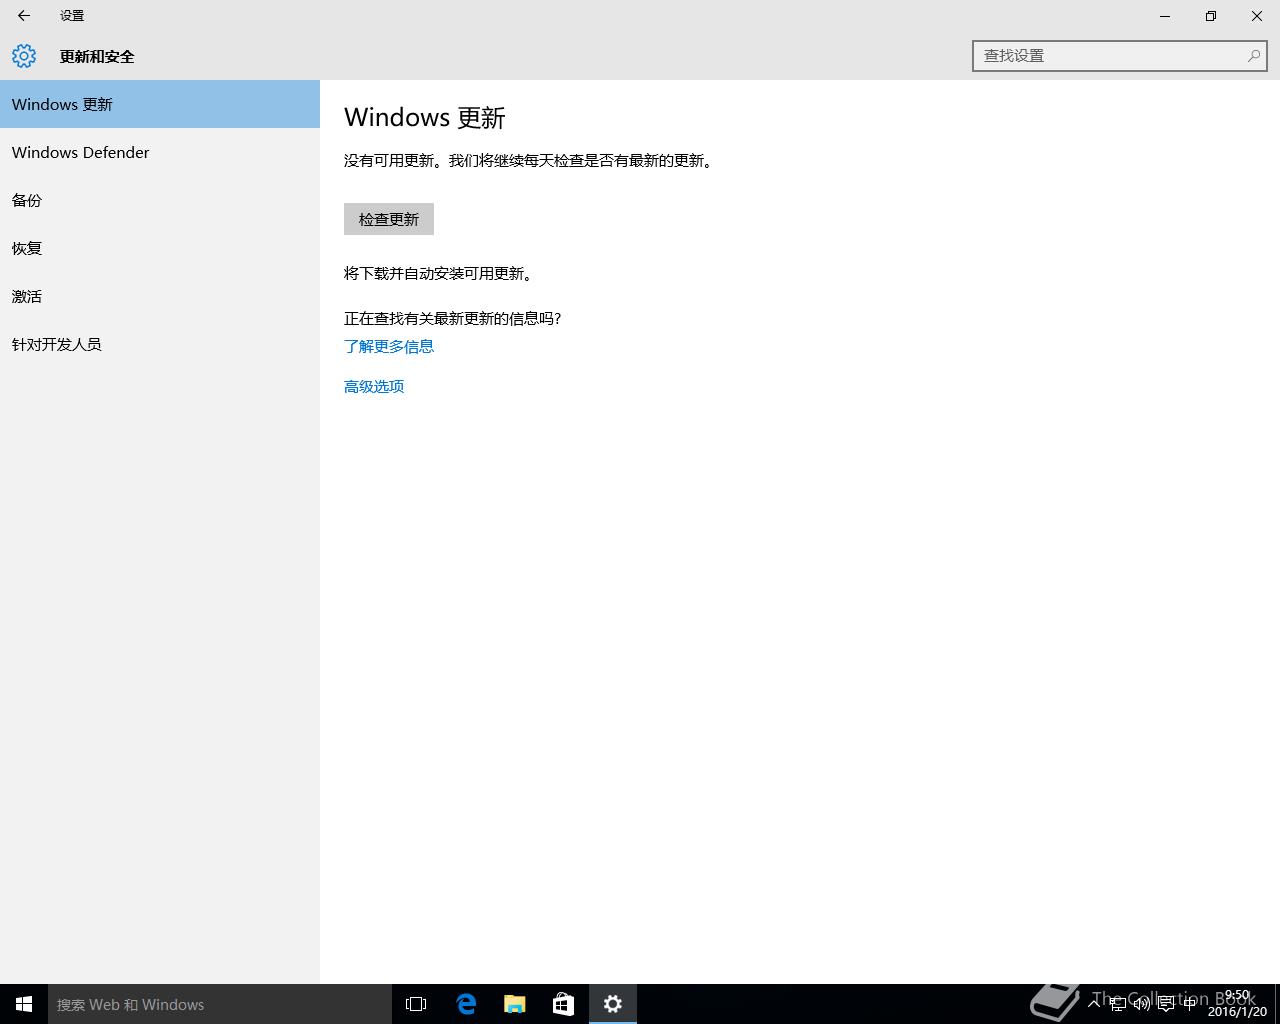Focus the 查找设置 search field
Image resolution: width=1280 pixels, height=1024 pixels.
pyautogui.click(x=1119, y=56)
